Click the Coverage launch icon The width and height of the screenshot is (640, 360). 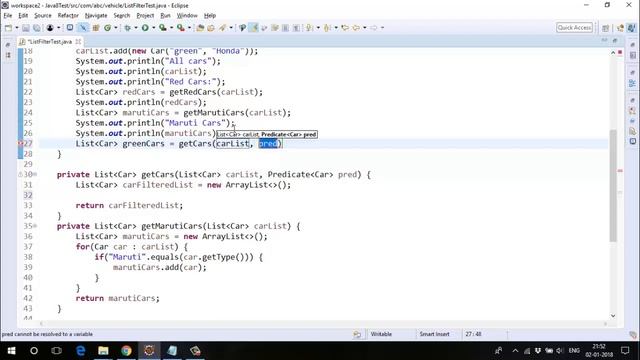[163, 28]
